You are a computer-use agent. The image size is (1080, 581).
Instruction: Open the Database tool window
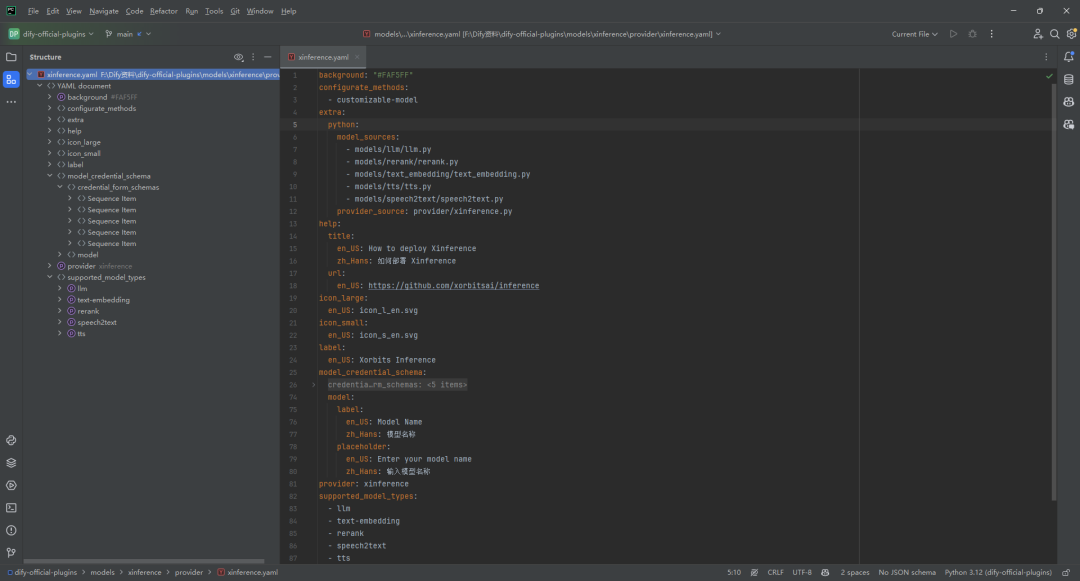[1068, 80]
